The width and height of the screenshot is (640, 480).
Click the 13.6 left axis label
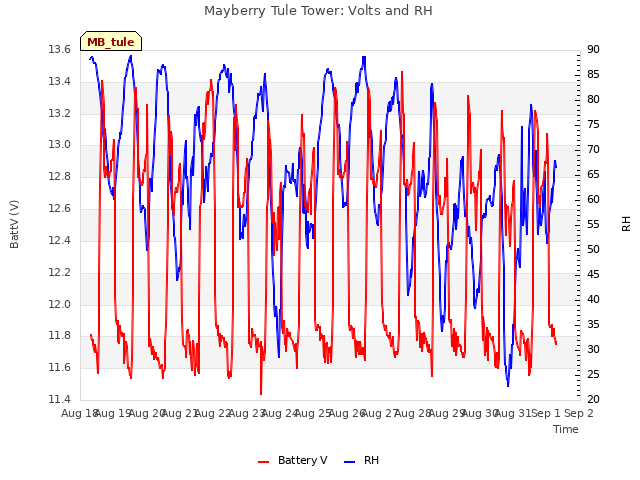(60, 50)
